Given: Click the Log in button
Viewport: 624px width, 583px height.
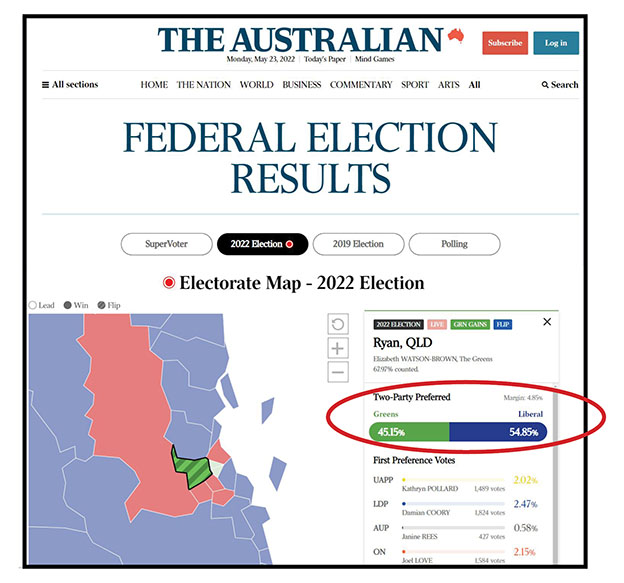Looking at the screenshot, I should [556, 43].
